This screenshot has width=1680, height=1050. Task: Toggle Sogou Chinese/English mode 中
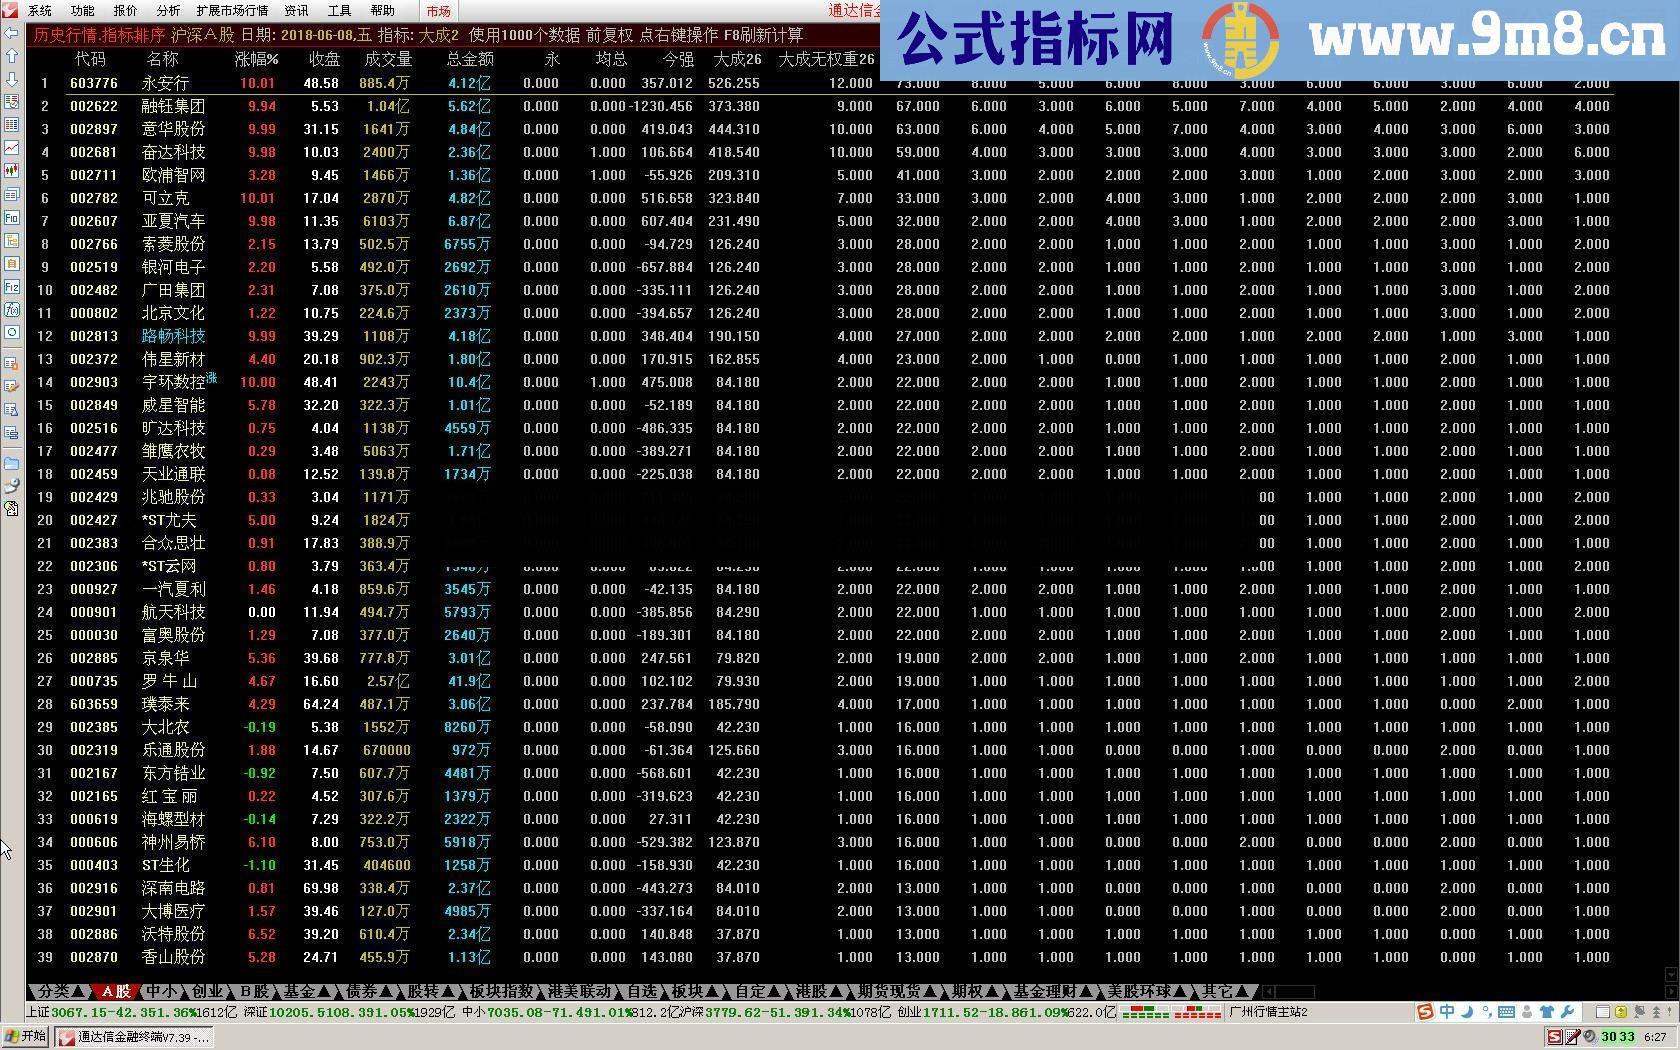(x=1447, y=1012)
